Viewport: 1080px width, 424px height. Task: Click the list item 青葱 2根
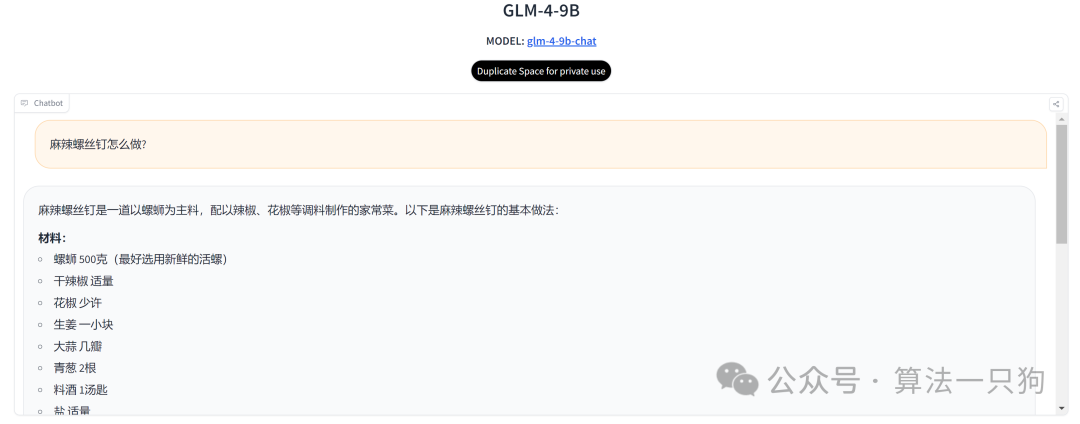click(x=75, y=368)
